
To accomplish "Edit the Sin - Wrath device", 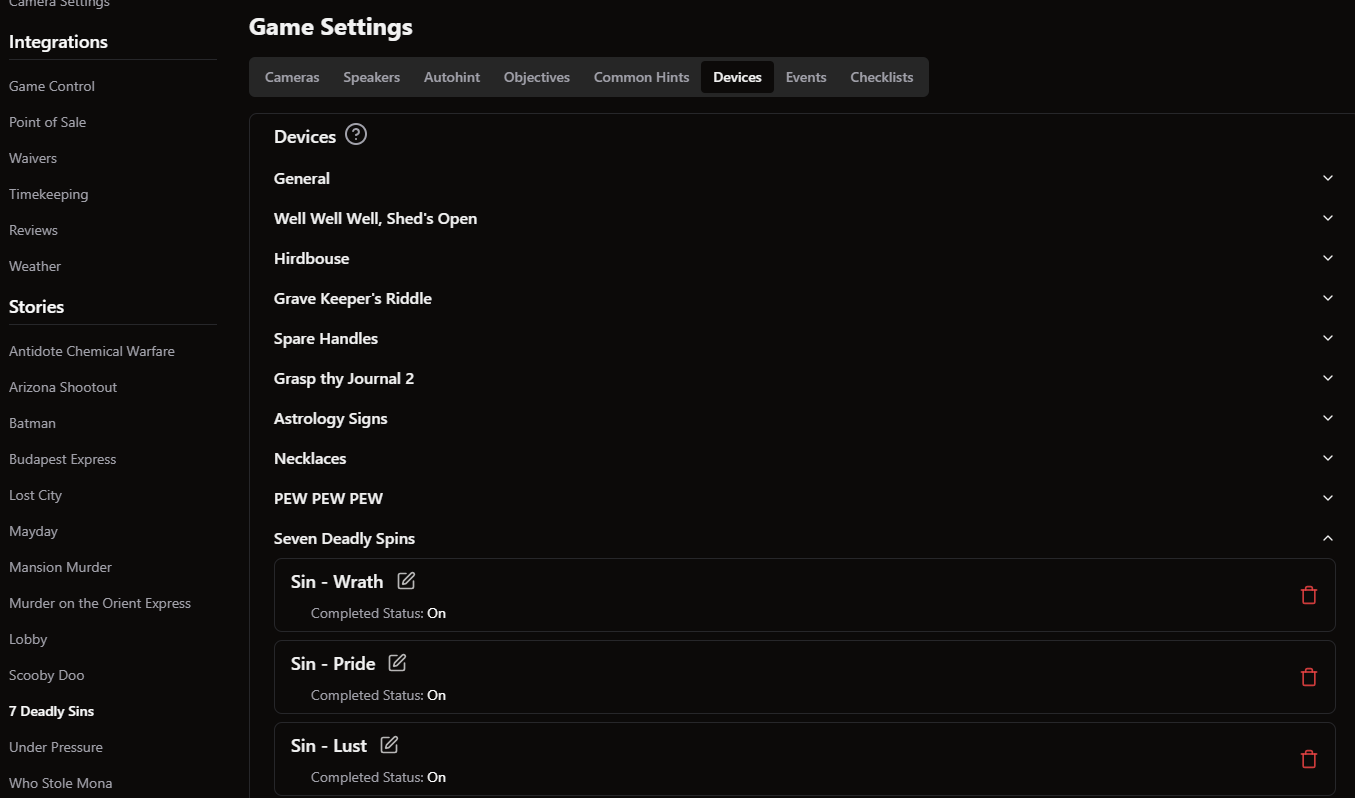I will [406, 581].
